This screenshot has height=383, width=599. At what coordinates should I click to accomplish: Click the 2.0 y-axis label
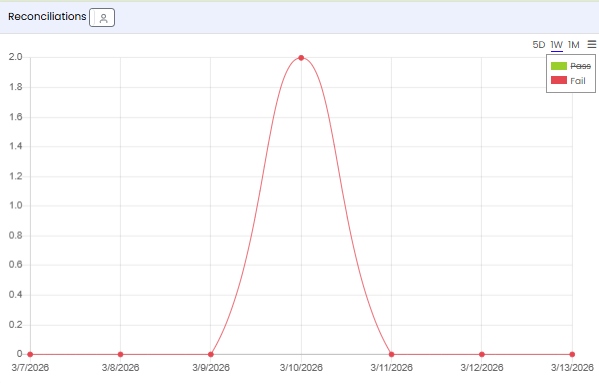(x=16, y=57)
